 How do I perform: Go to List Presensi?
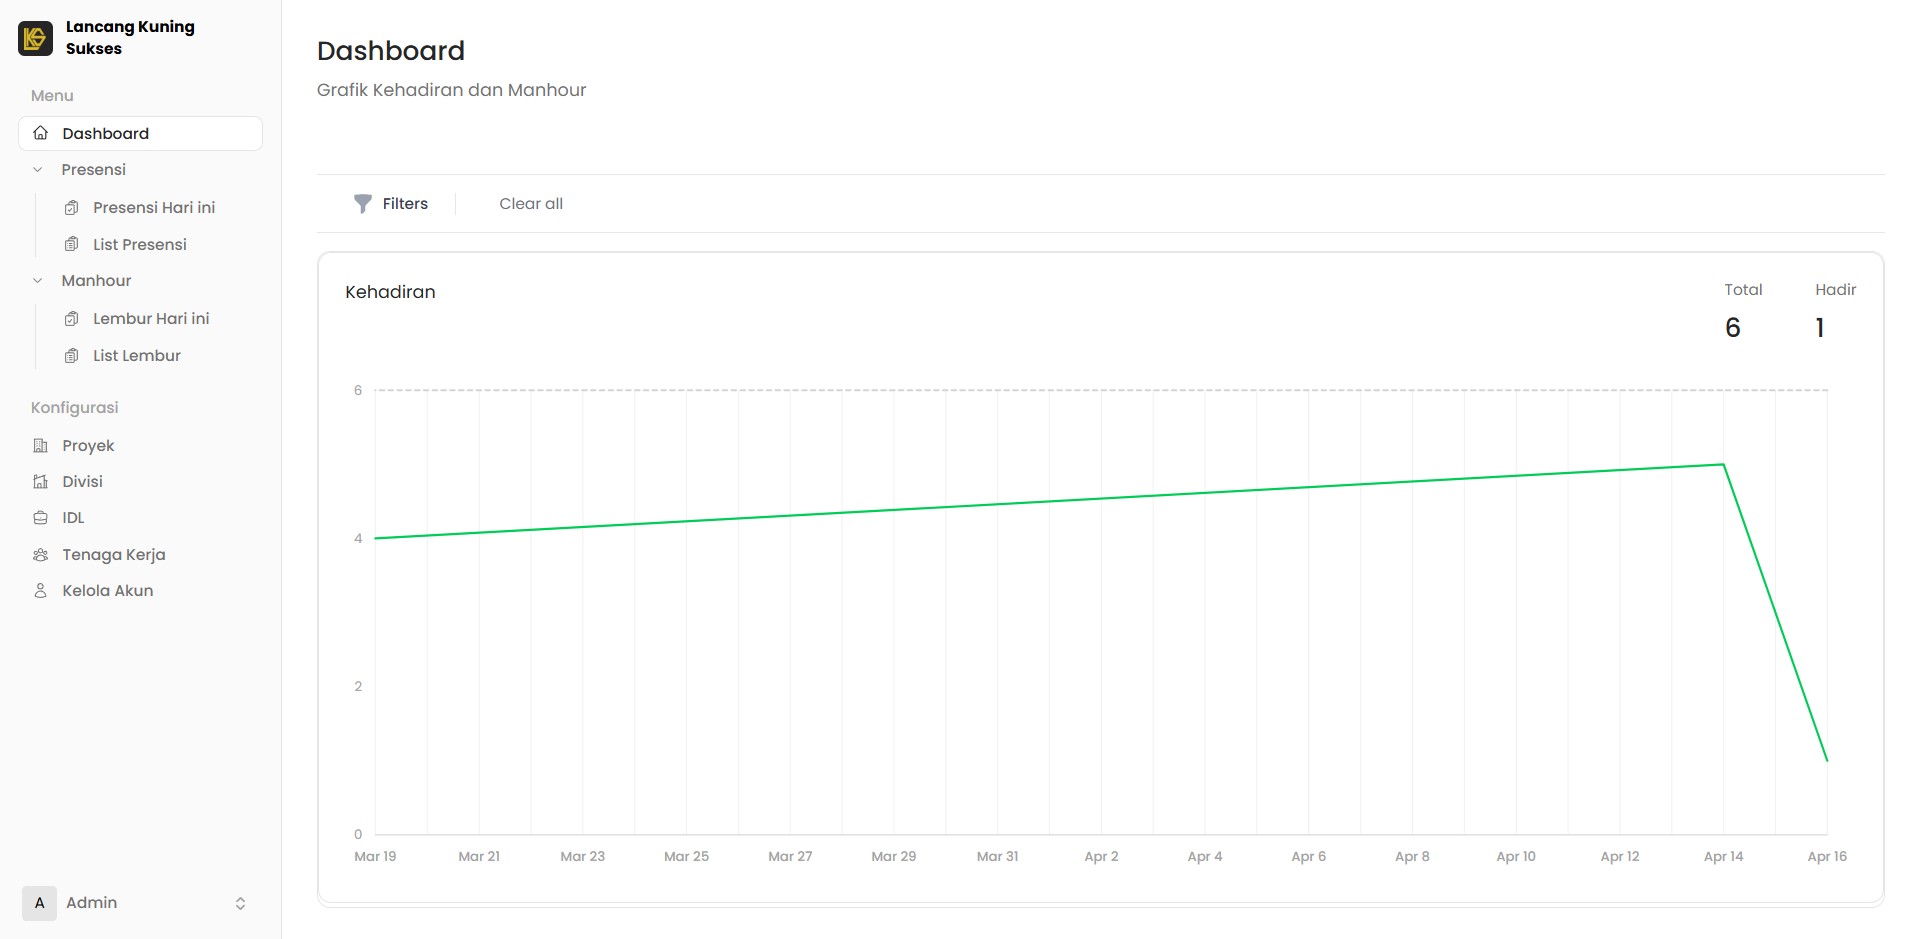[139, 245]
